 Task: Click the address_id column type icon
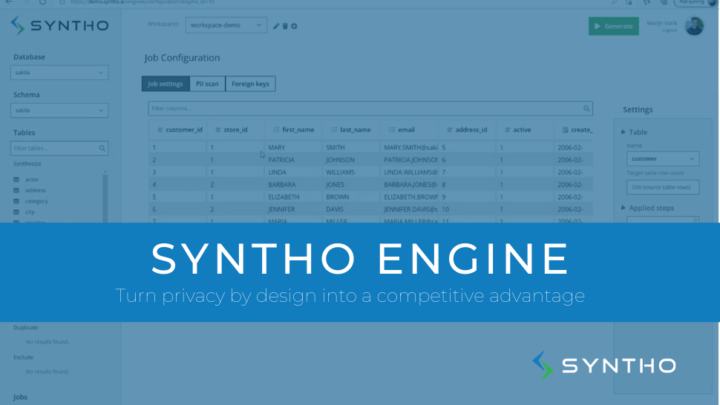point(450,130)
